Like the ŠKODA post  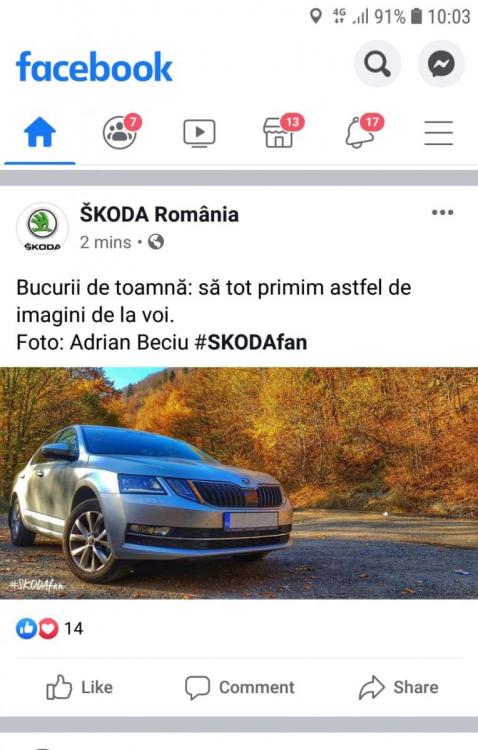pyautogui.click(x=79, y=687)
